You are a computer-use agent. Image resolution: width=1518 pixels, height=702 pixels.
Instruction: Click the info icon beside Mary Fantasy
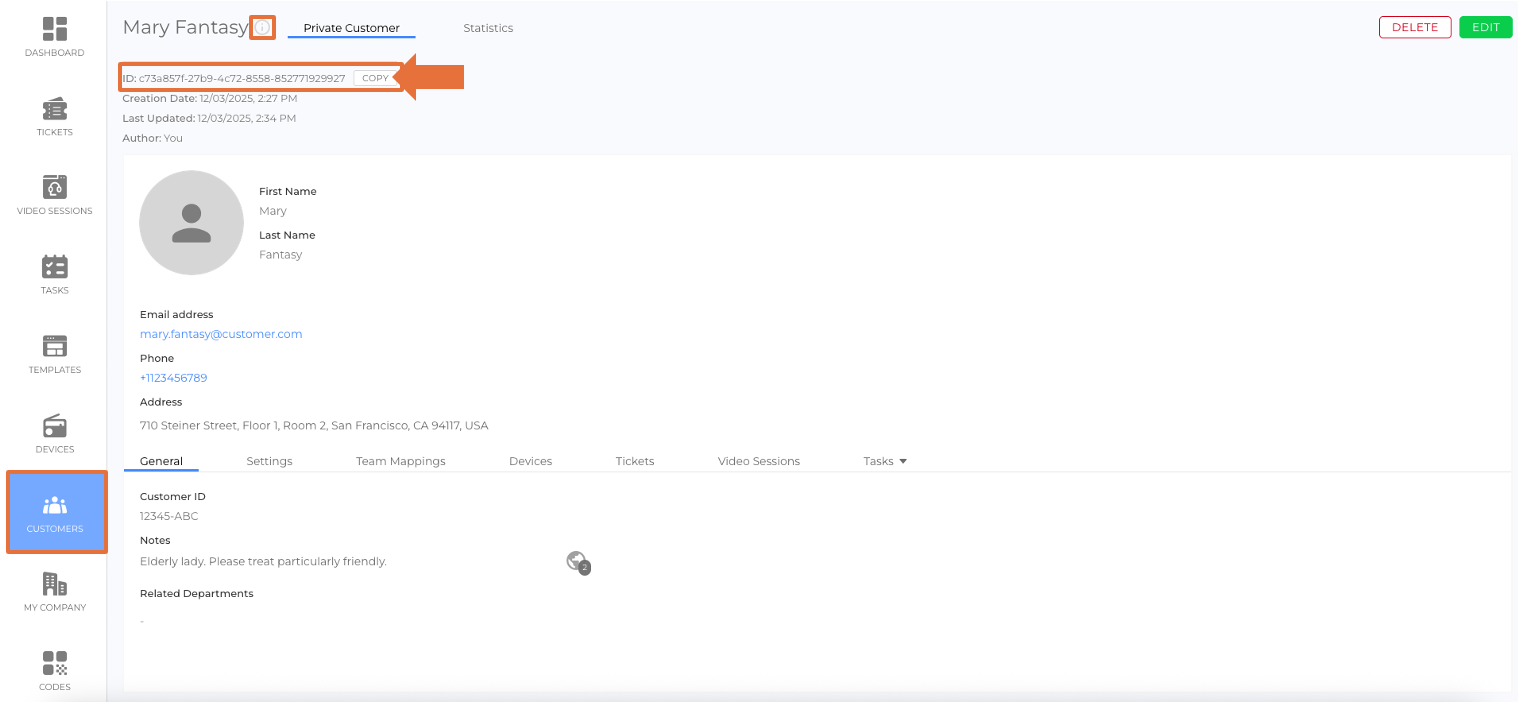point(262,28)
